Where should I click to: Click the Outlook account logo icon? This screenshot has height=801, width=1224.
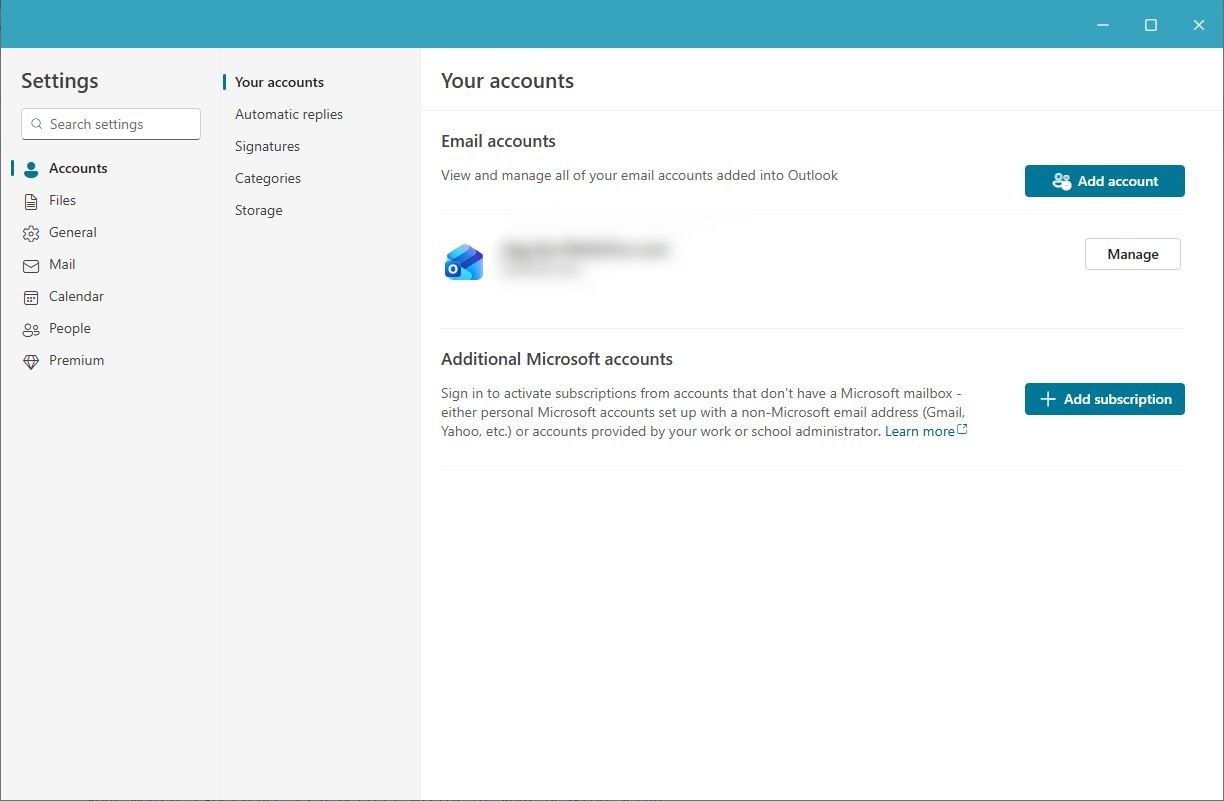(x=464, y=263)
